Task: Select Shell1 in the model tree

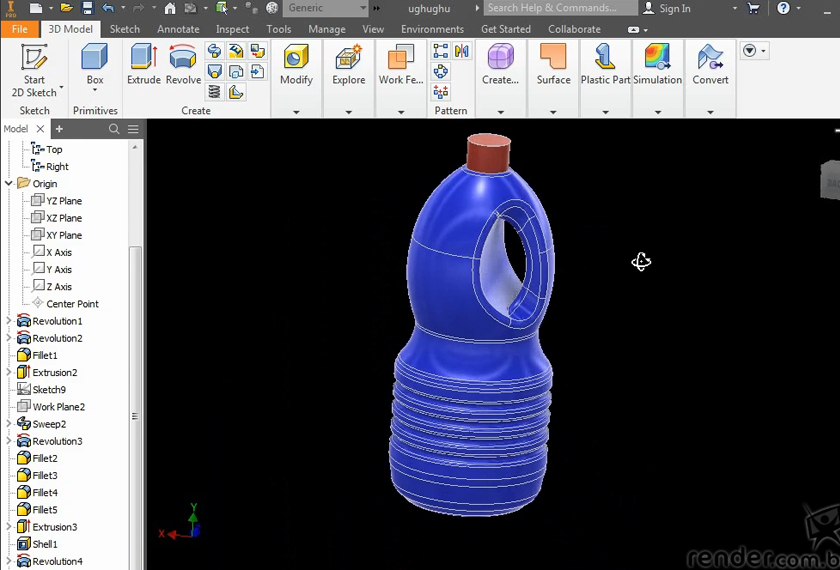Action: [x=45, y=544]
